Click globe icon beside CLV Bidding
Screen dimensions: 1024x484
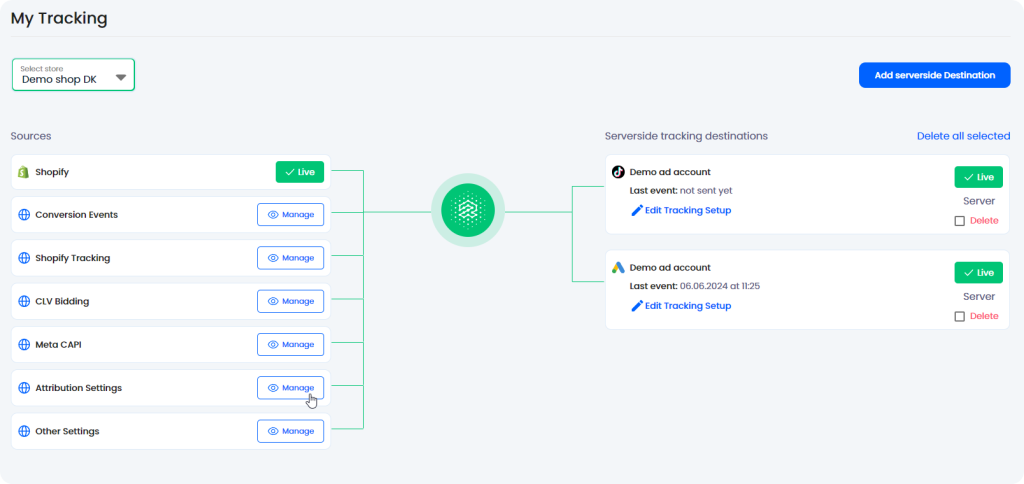(24, 302)
